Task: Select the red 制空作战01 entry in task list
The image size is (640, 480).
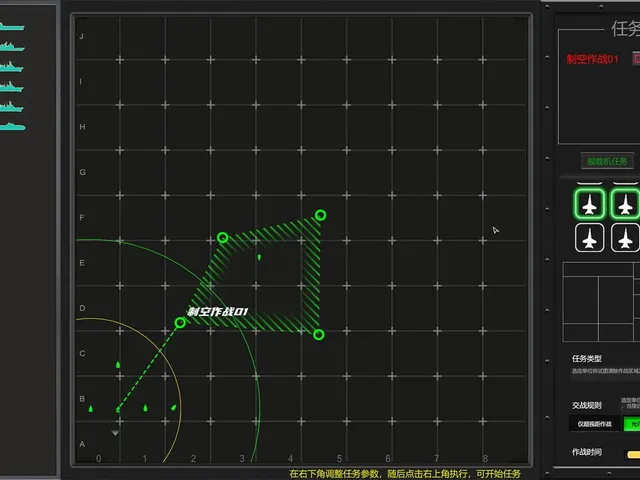Action: [592, 59]
